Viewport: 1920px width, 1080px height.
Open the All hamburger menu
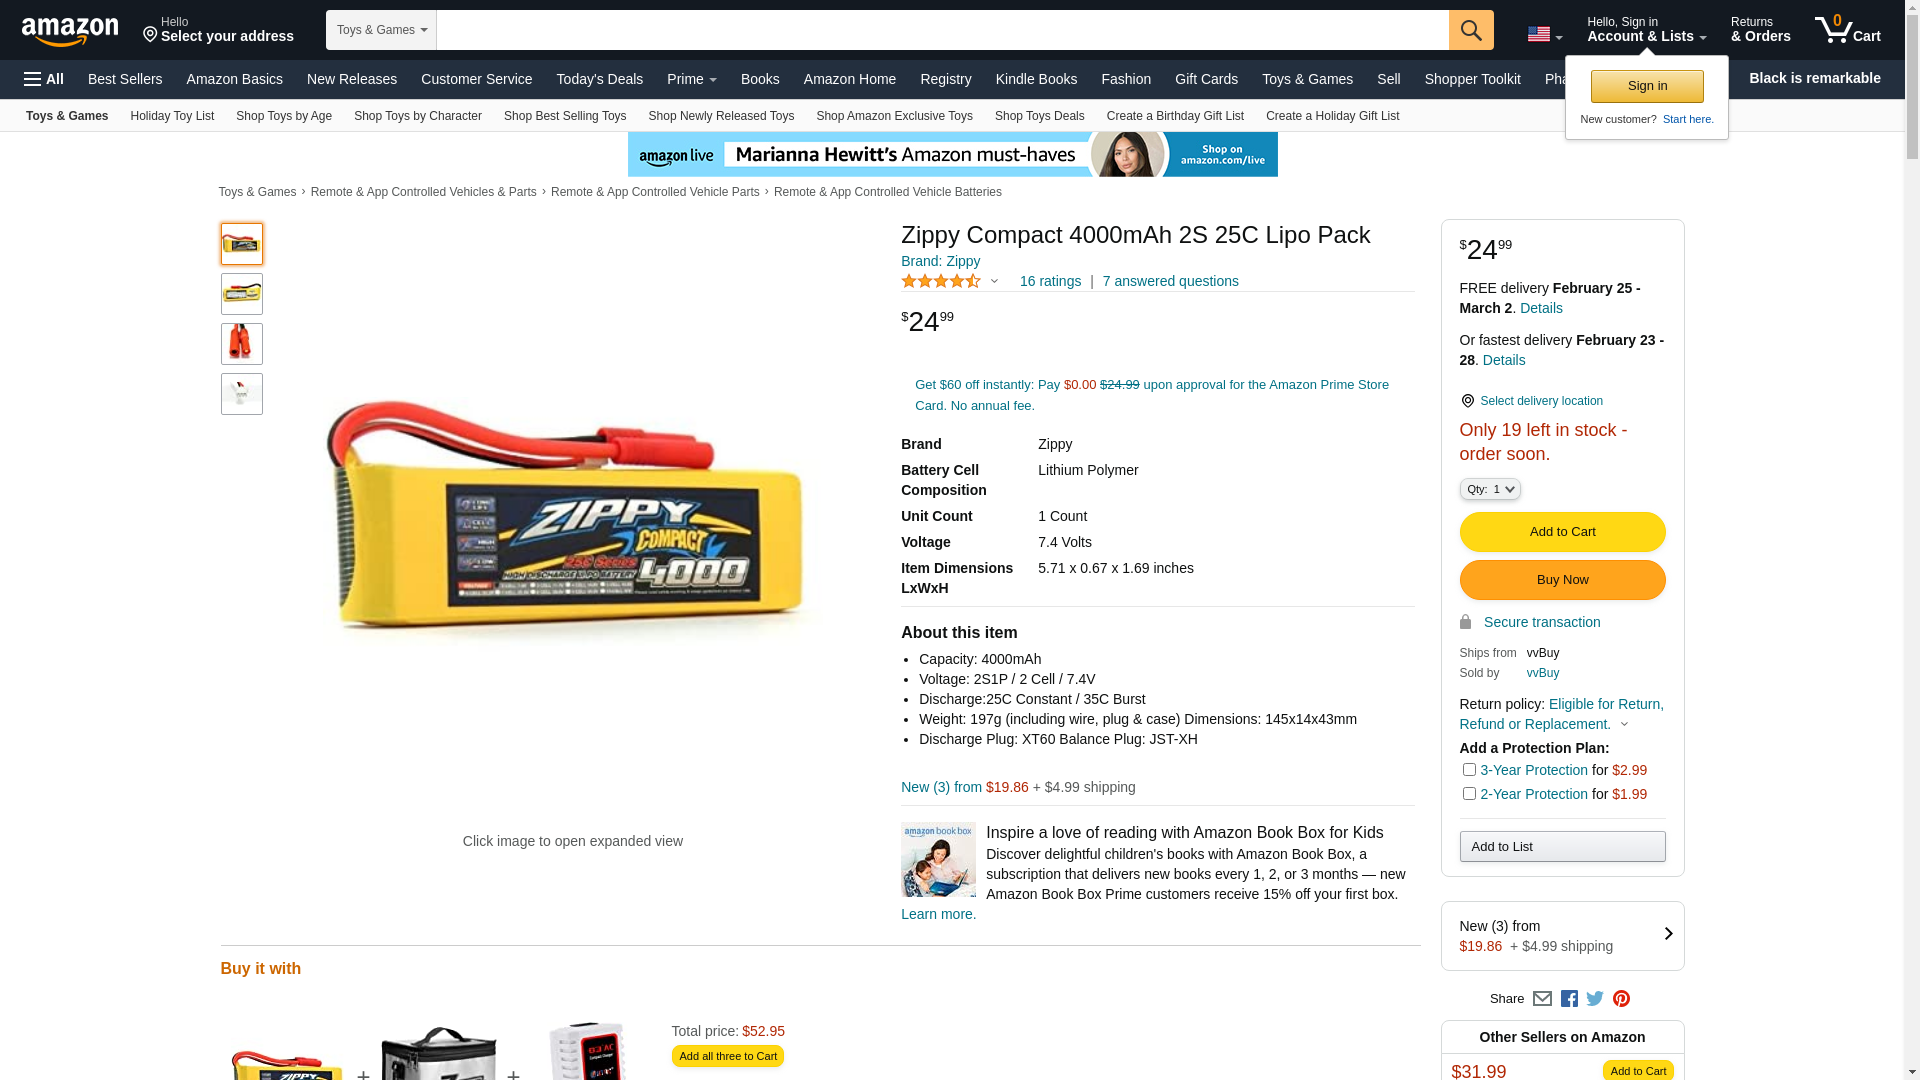[44, 79]
